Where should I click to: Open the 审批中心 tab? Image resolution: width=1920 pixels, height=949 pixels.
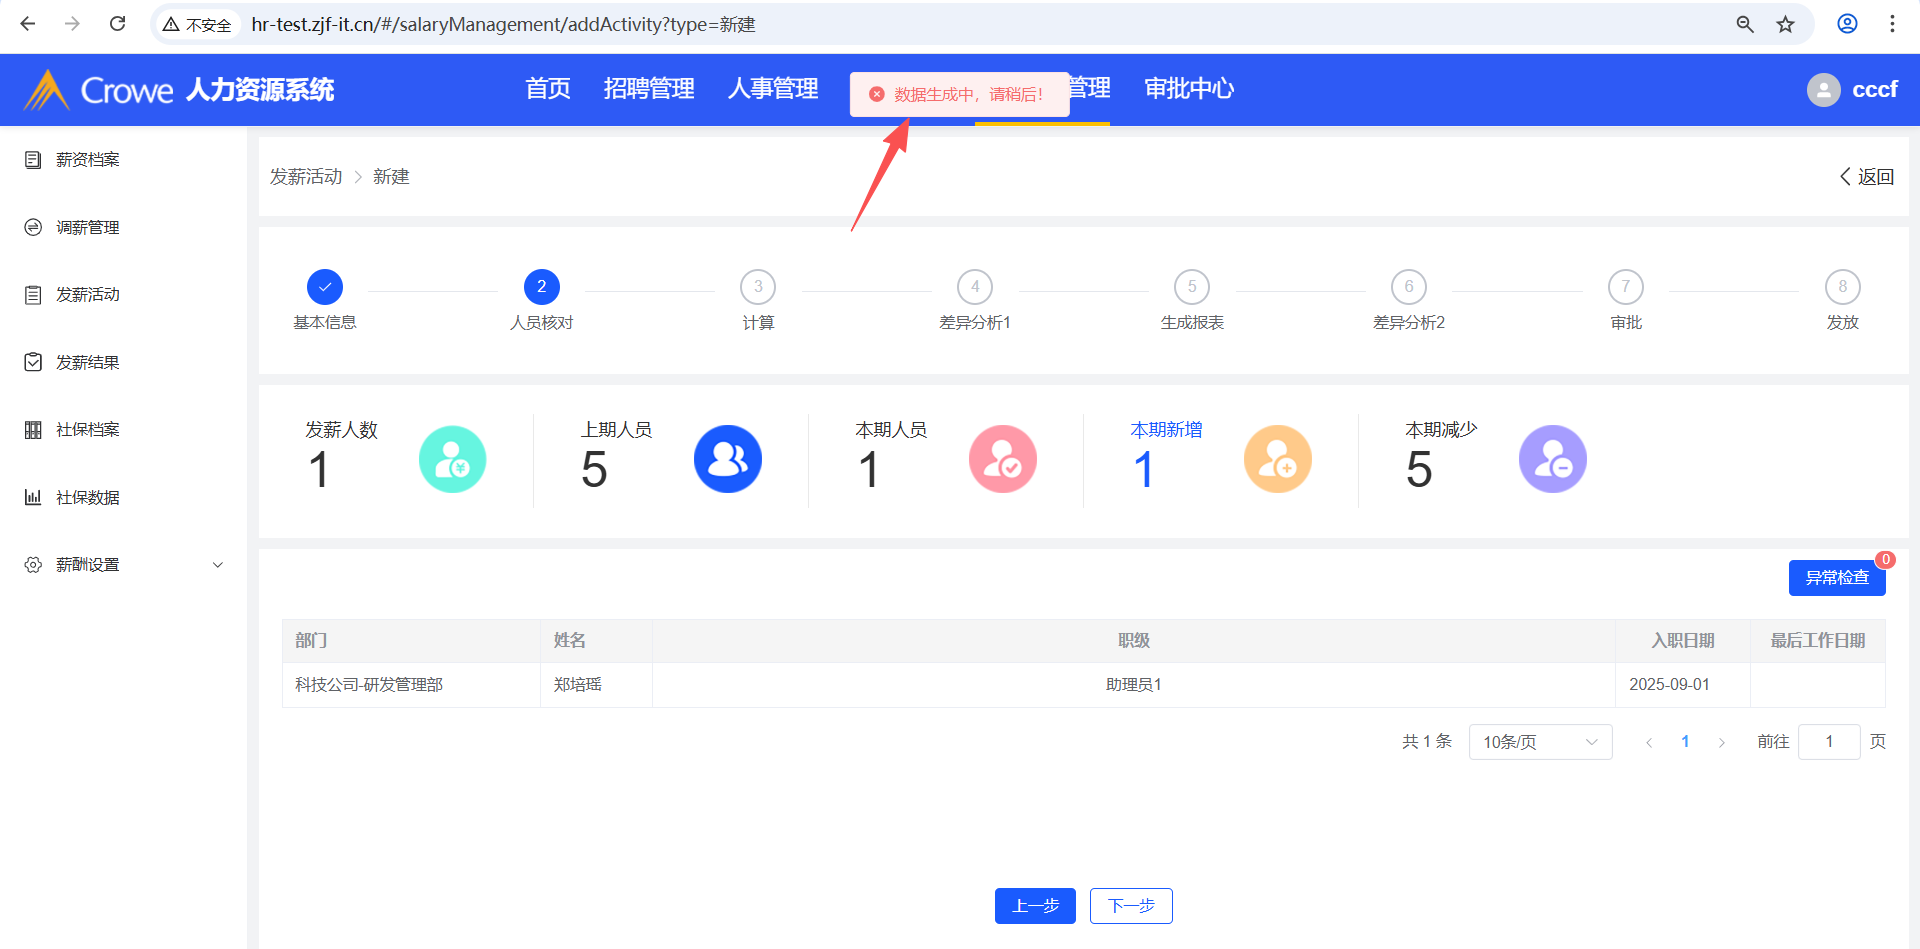point(1189,89)
